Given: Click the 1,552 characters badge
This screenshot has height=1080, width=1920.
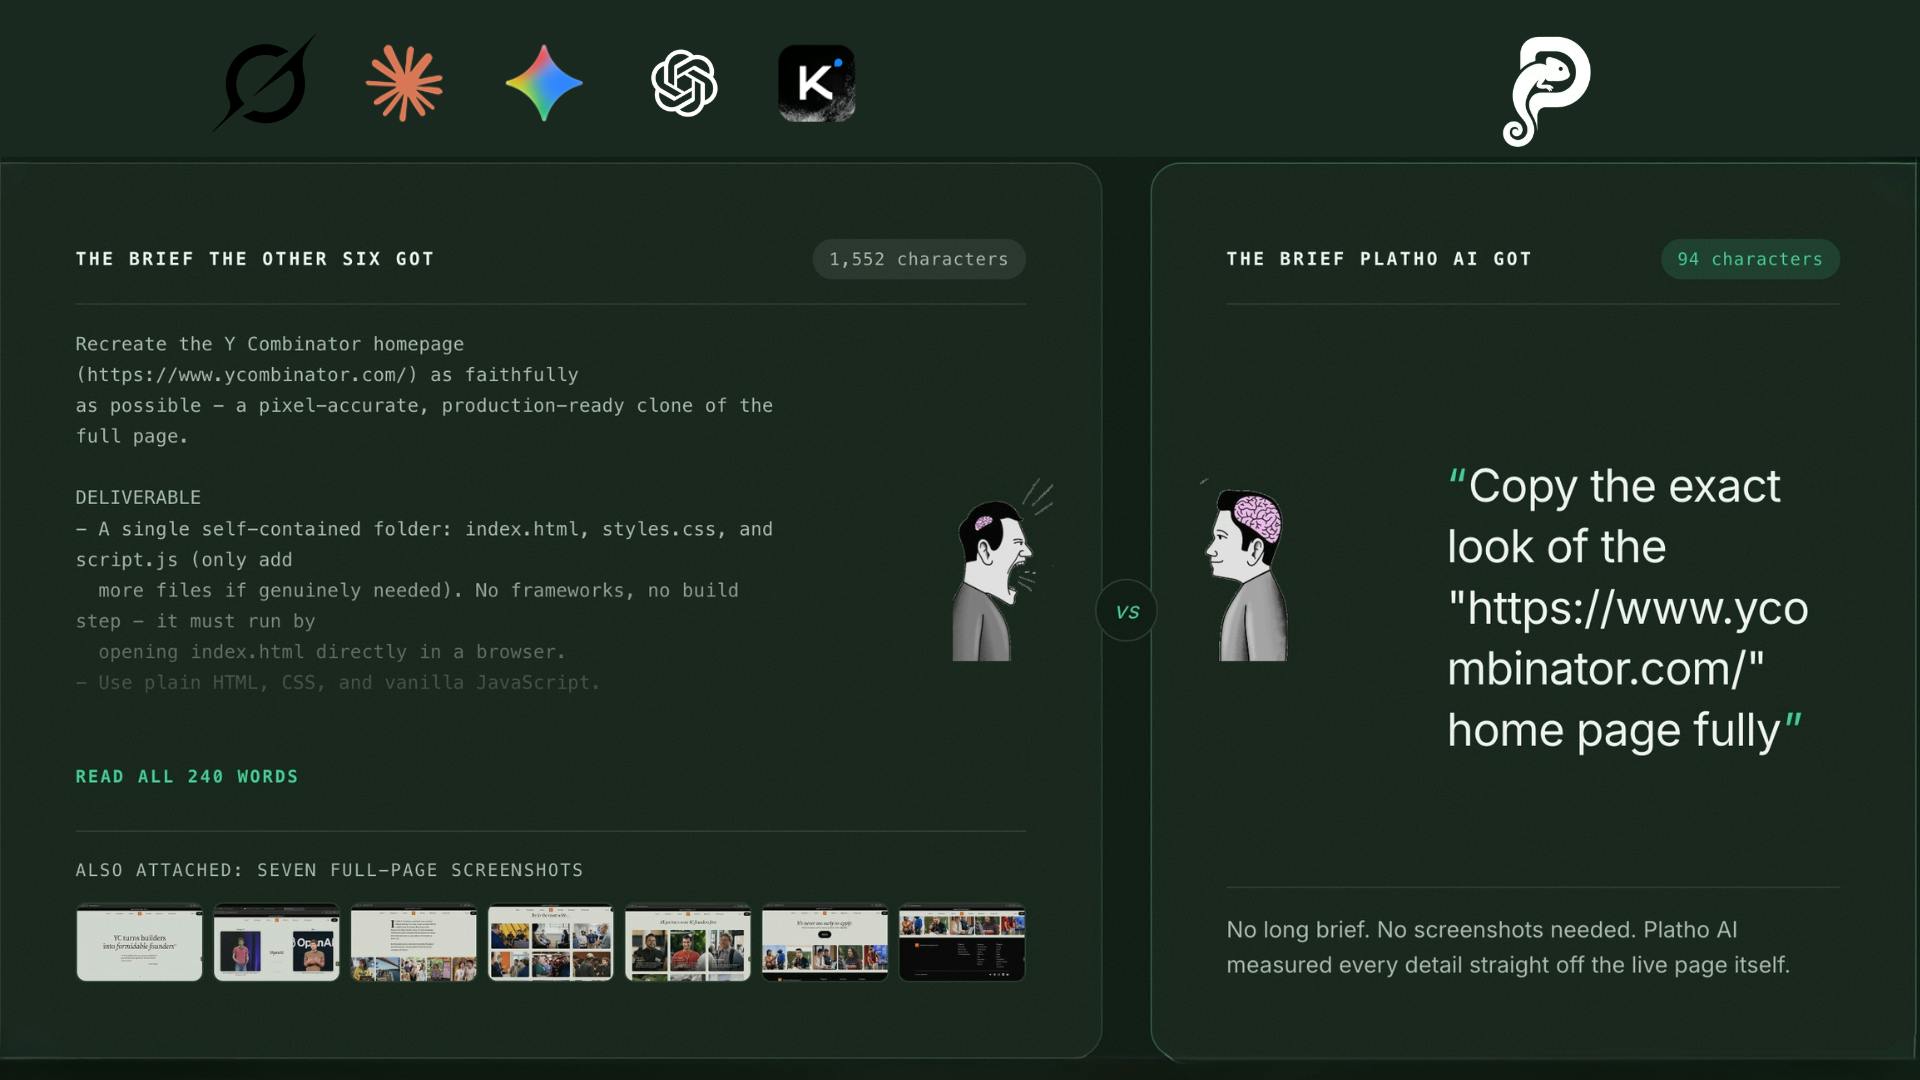Looking at the screenshot, I should (x=919, y=259).
